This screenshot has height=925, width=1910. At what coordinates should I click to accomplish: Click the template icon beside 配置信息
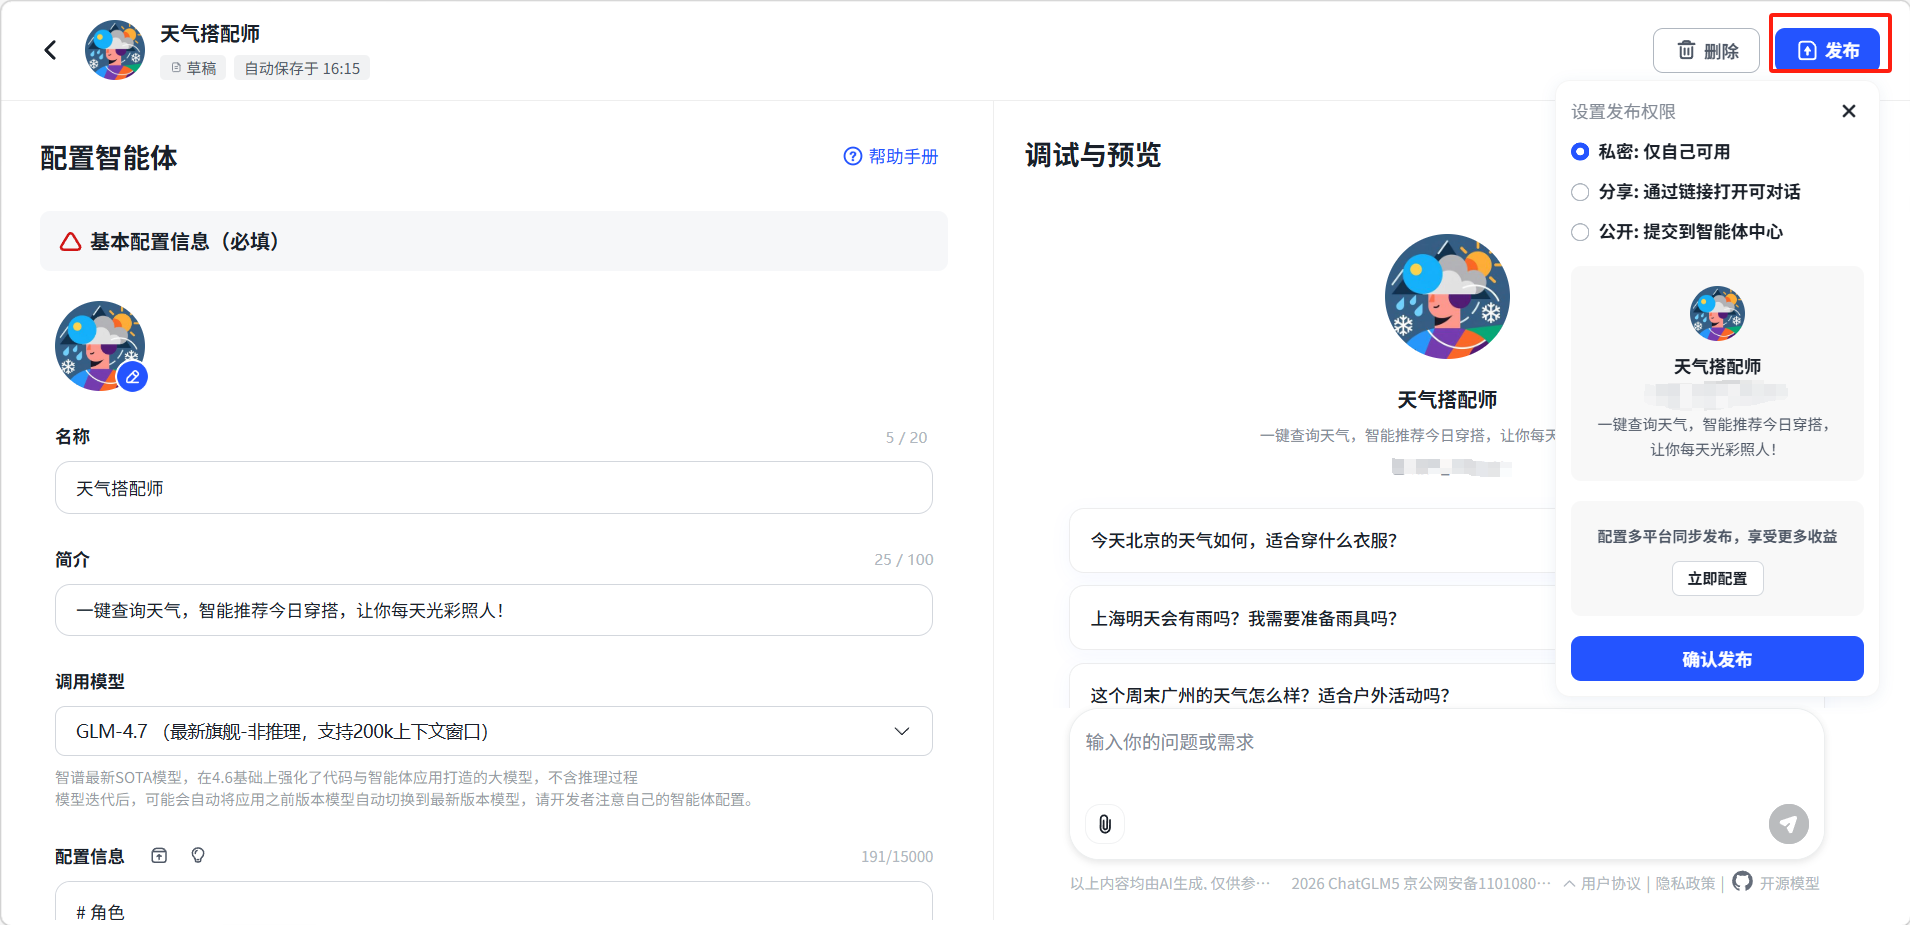point(159,856)
